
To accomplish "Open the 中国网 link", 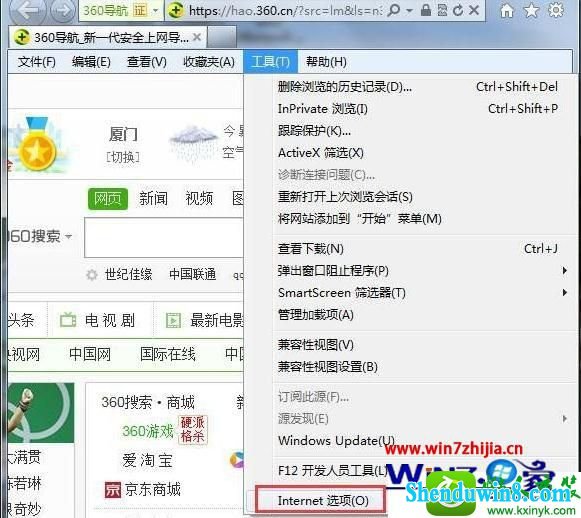I will (90, 354).
